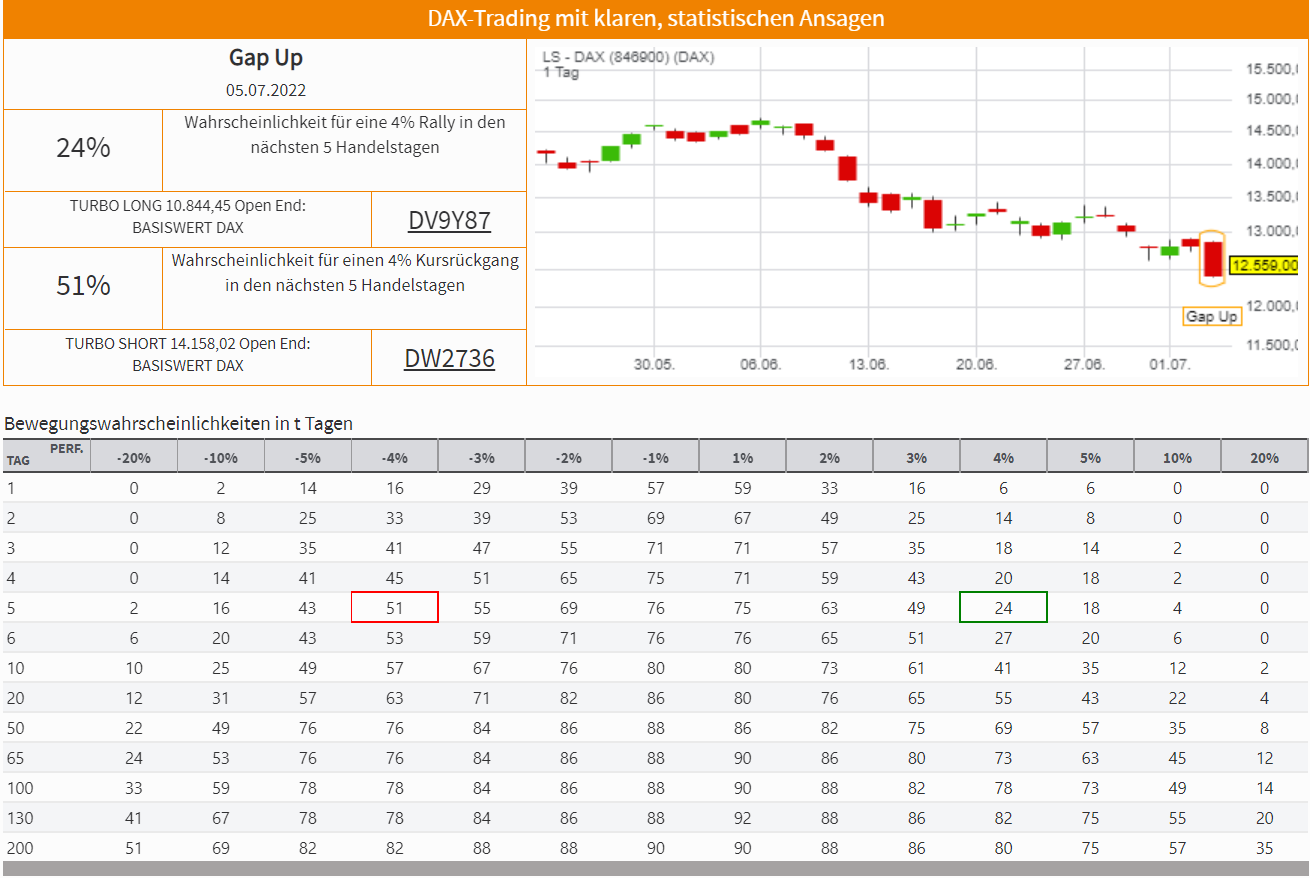Click the -10% column header
This screenshot has width=1310, height=878.
point(221,458)
